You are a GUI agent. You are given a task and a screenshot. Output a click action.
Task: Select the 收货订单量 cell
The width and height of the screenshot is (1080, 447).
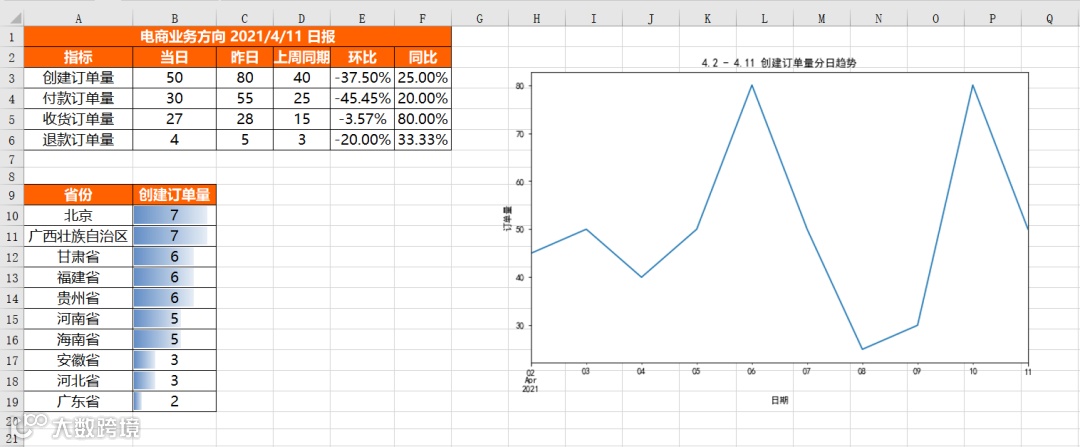pyautogui.click(x=79, y=119)
